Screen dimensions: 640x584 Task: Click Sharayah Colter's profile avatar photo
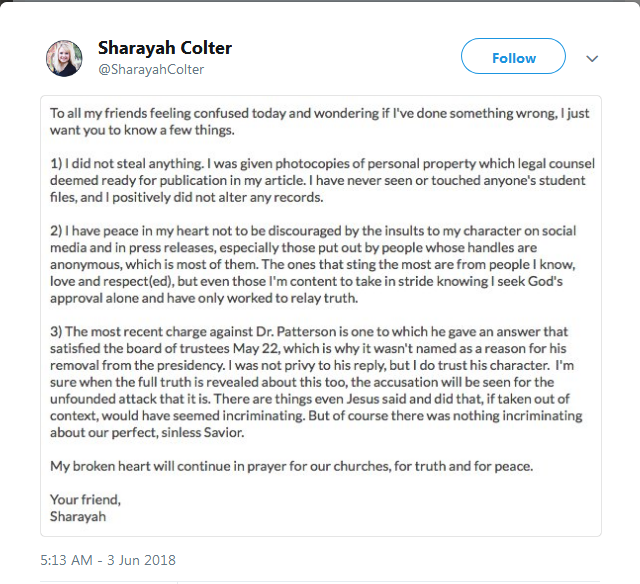(x=64, y=59)
